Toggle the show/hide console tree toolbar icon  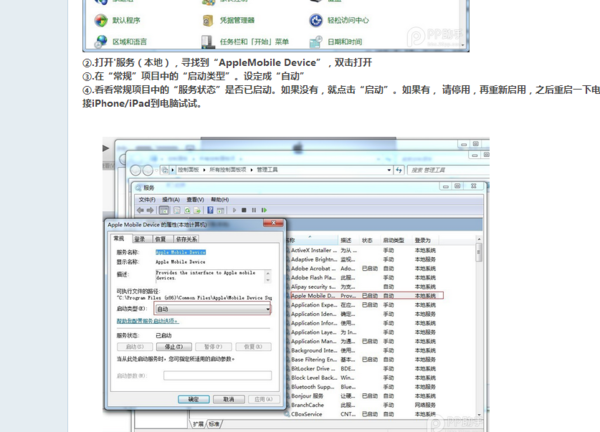coord(164,210)
